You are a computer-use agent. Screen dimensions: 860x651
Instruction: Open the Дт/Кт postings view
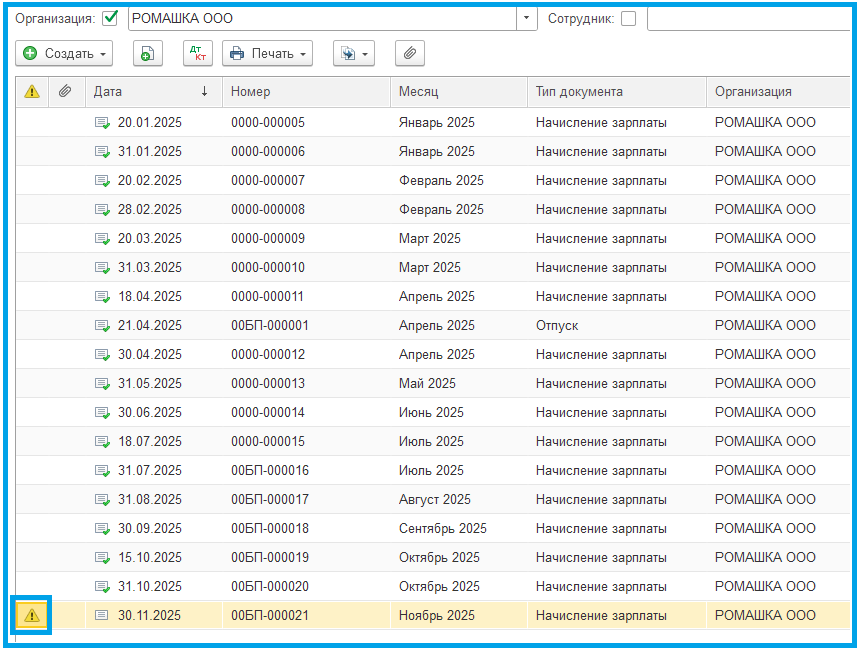(x=198, y=54)
